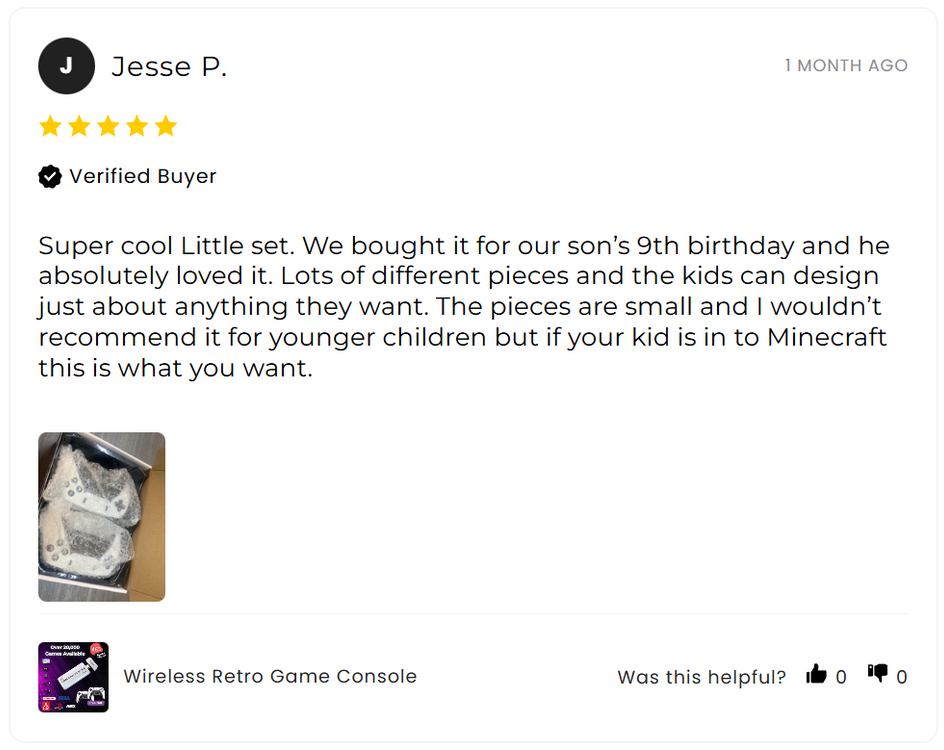Click the second rating star
The height and width of the screenshot is (750, 944).
pyautogui.click(x=78, y=126)
